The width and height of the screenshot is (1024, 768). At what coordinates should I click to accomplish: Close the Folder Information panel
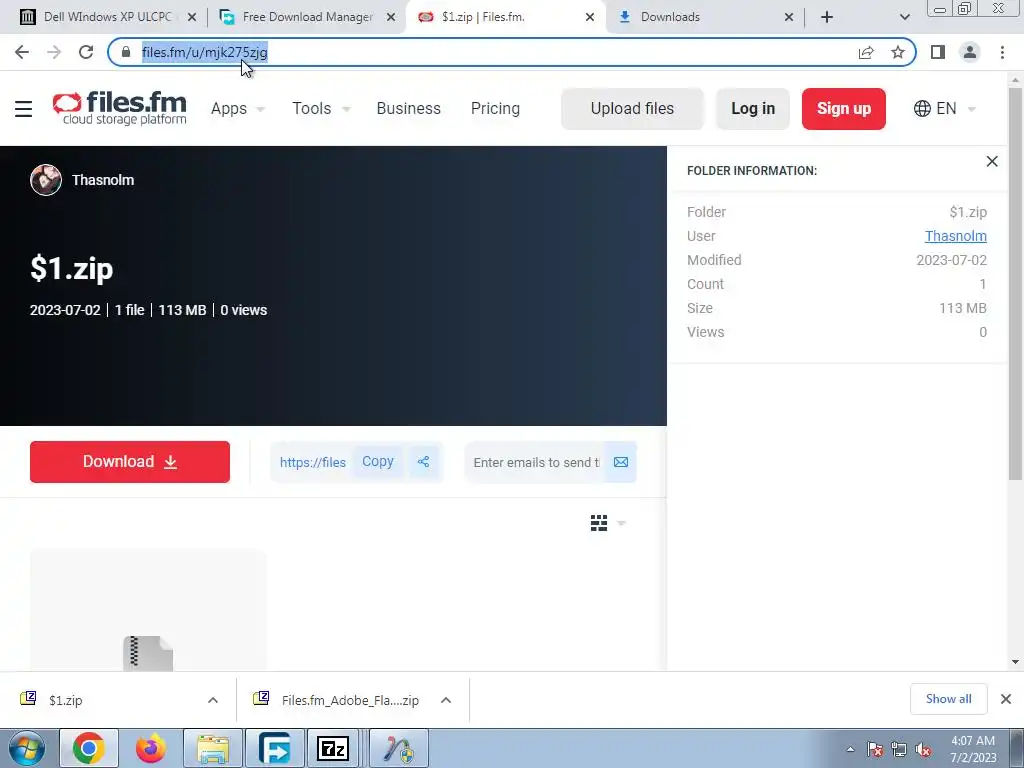[x=991, y=161]
